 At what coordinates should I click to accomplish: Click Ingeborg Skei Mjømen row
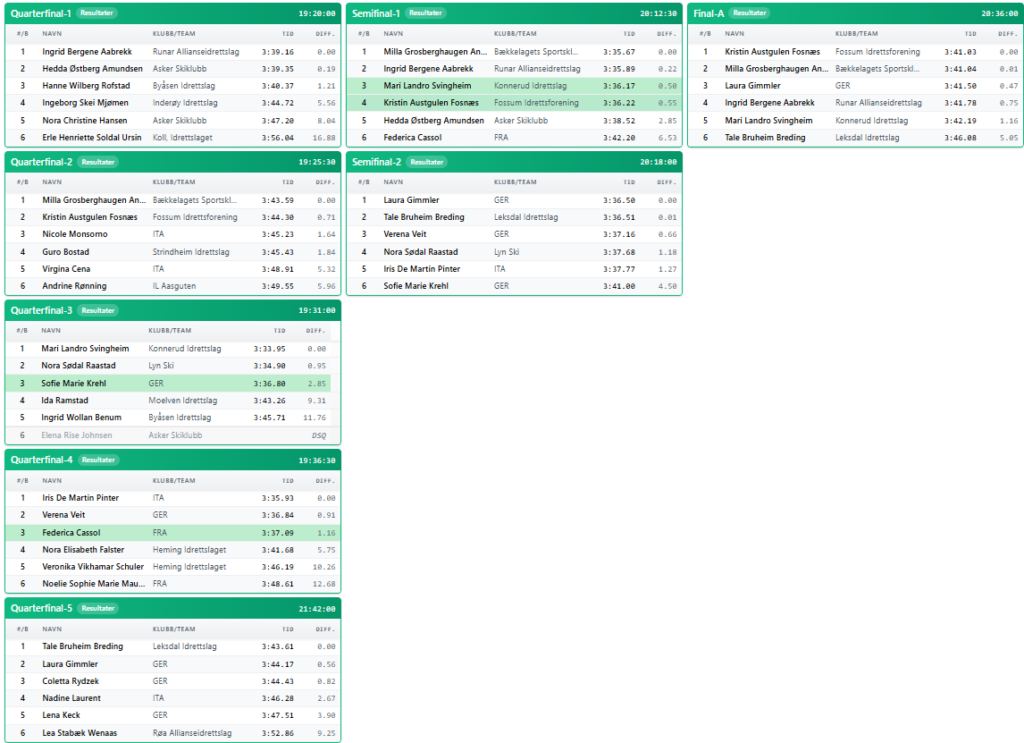coord(173,103)
